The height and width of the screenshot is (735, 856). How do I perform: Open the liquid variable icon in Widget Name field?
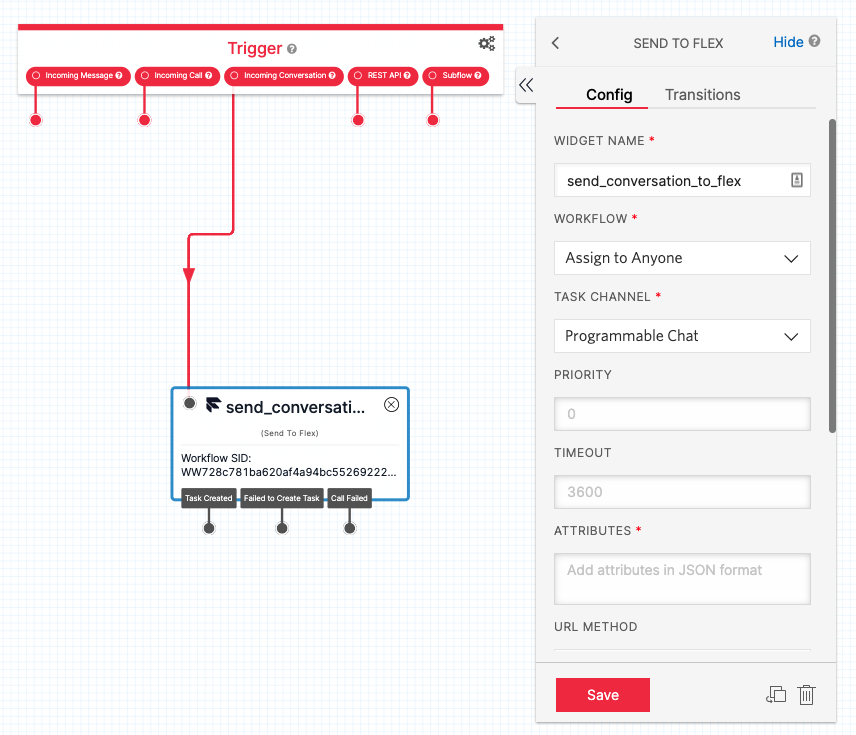[x=798, y=180]
